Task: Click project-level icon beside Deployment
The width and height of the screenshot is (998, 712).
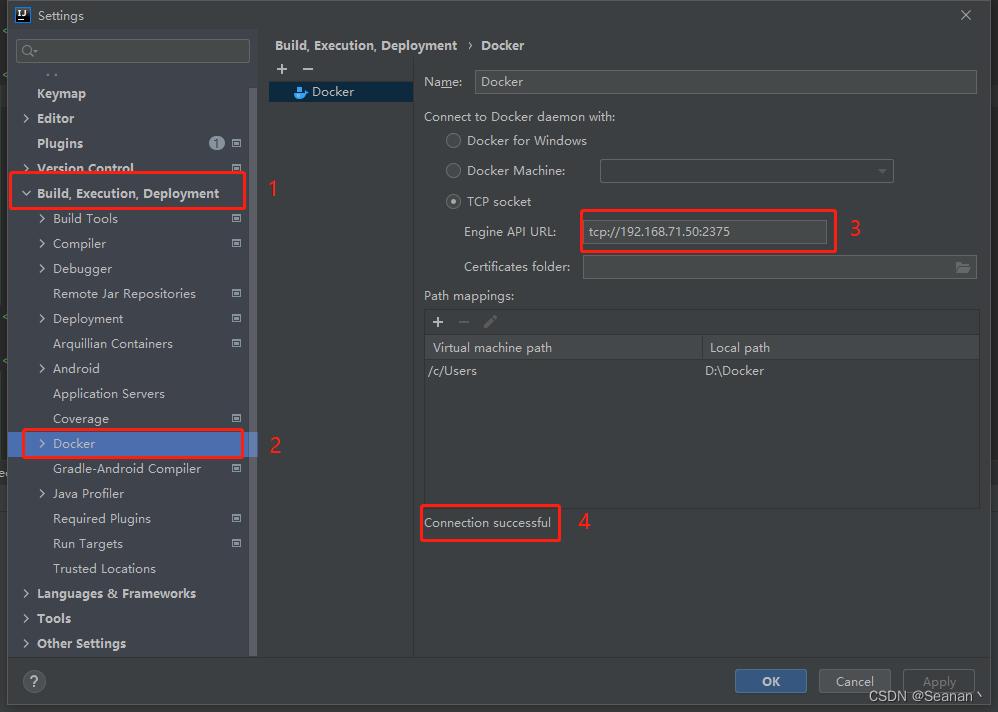Action: tap(237, 318)
